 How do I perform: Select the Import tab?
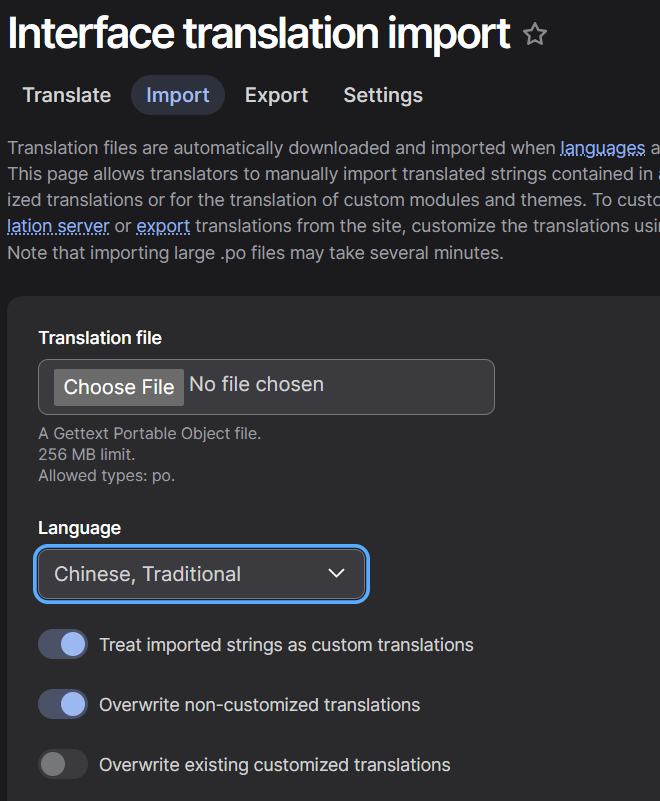[x=178, y=95]
